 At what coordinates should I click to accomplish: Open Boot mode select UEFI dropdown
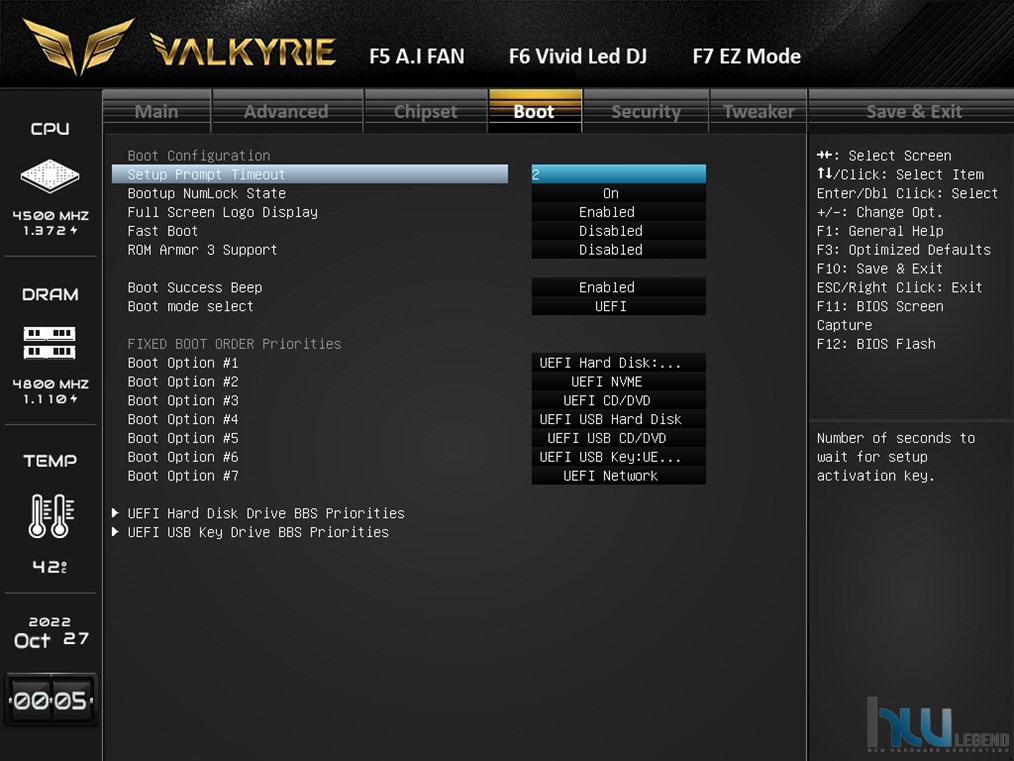619,306
